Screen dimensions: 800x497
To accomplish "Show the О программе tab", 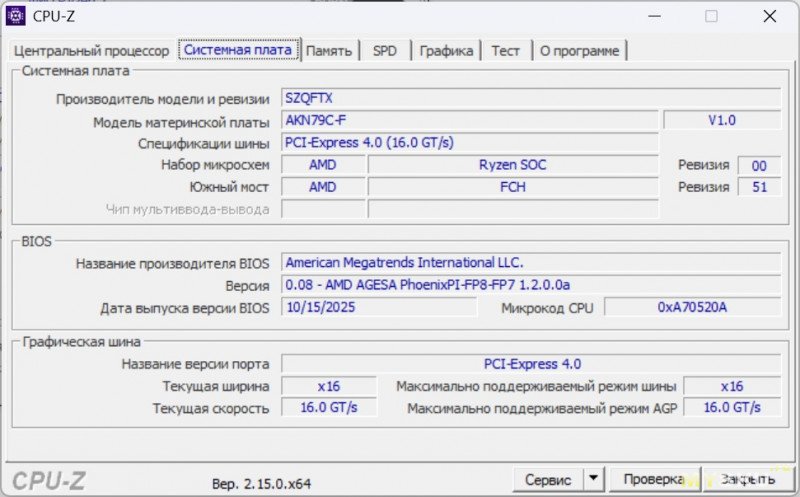I will (x=579, y=51).
